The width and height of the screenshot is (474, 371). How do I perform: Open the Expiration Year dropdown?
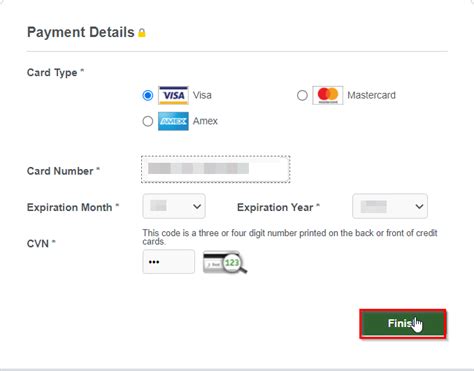(x=390, y=206)
